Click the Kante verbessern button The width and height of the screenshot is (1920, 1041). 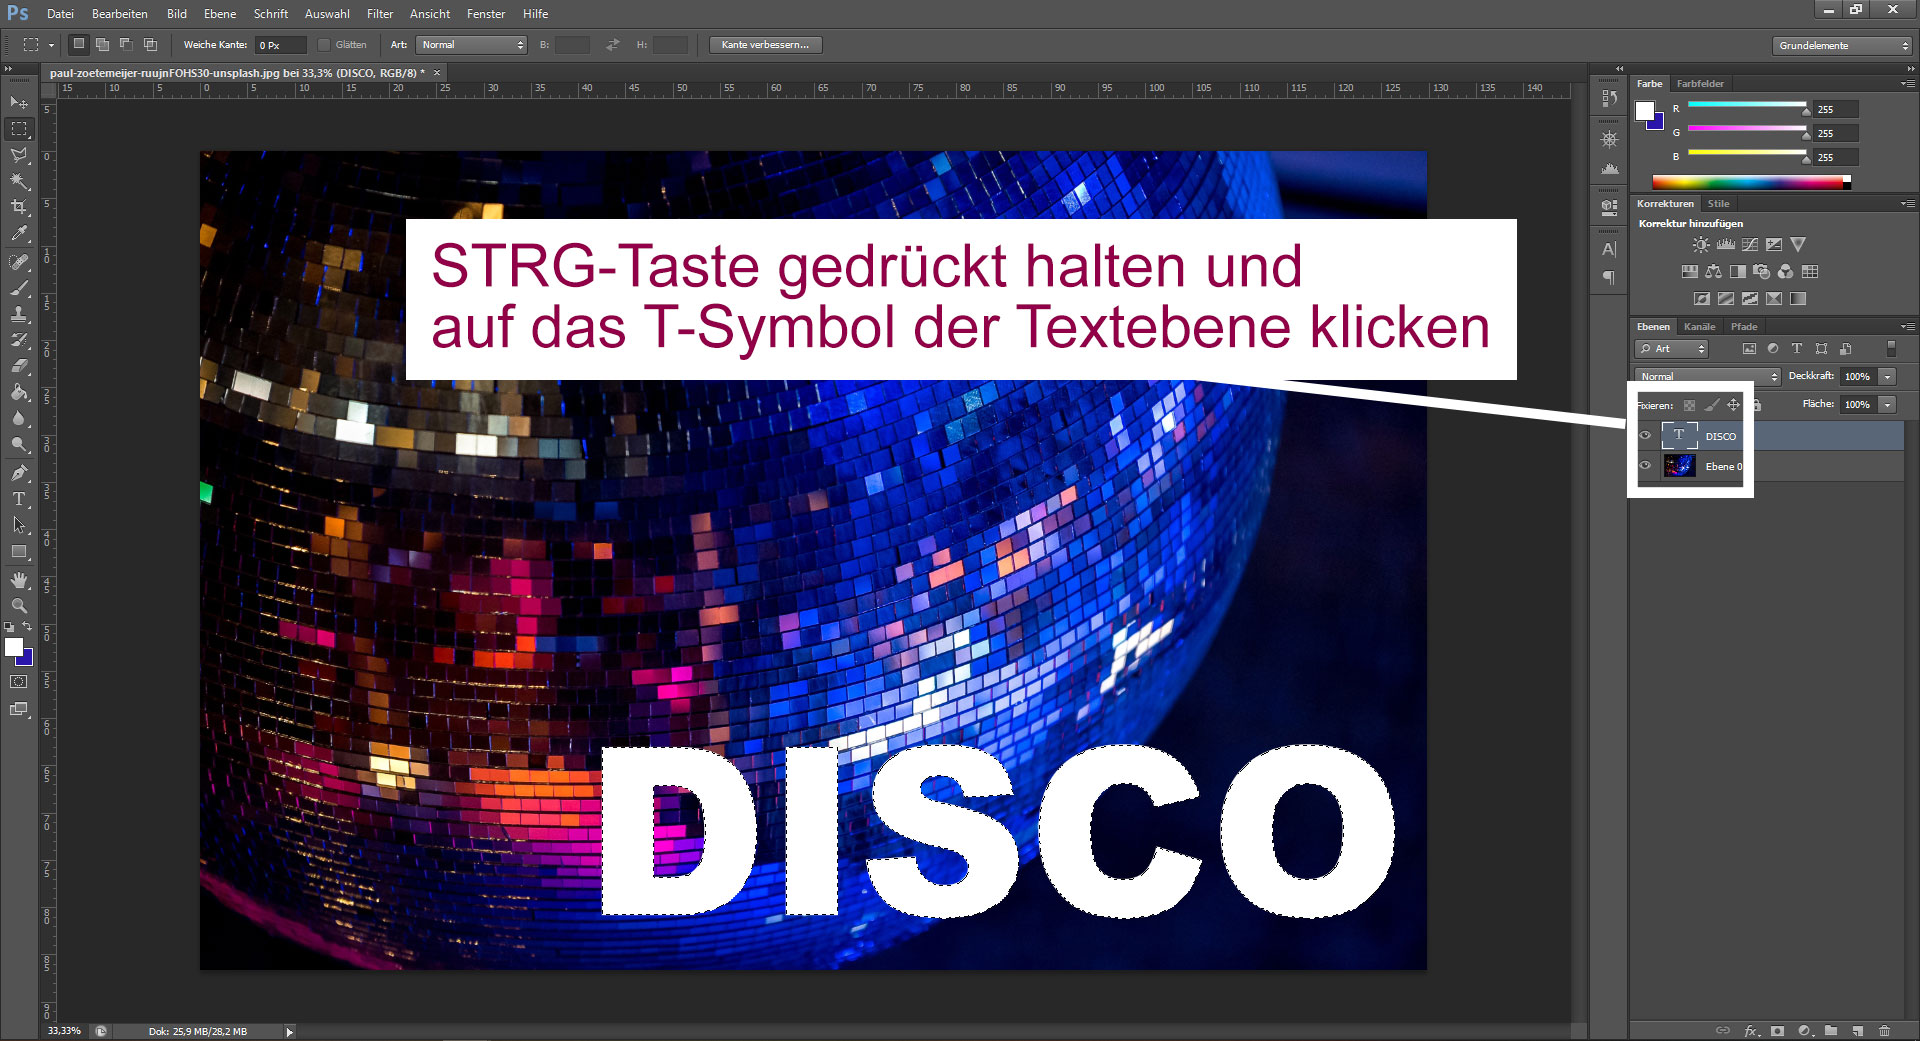(x=765, y=45)
